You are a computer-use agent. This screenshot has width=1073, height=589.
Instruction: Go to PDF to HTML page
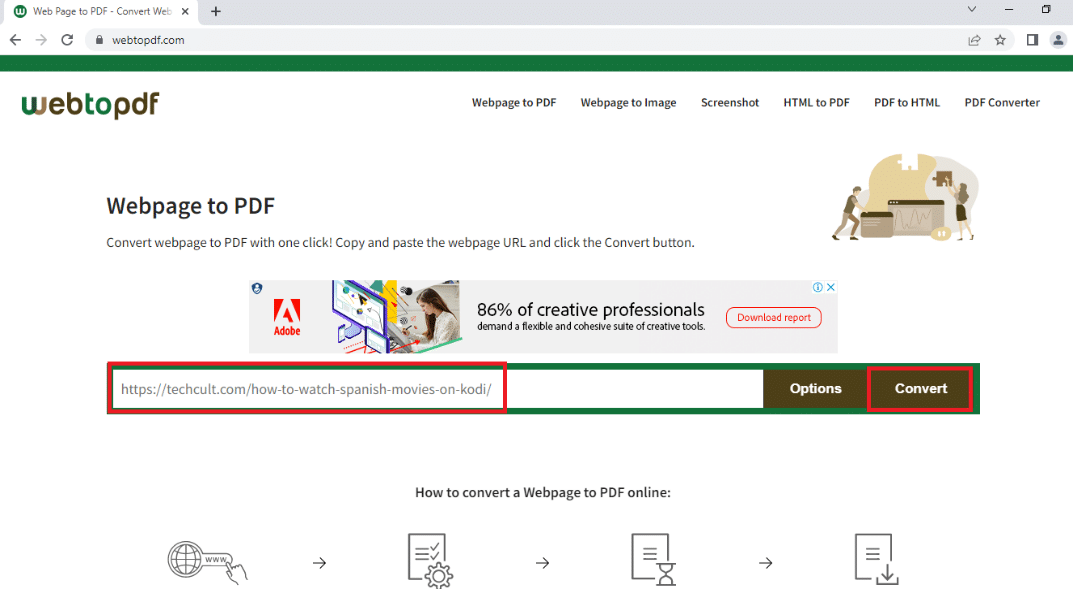[907, 103]
